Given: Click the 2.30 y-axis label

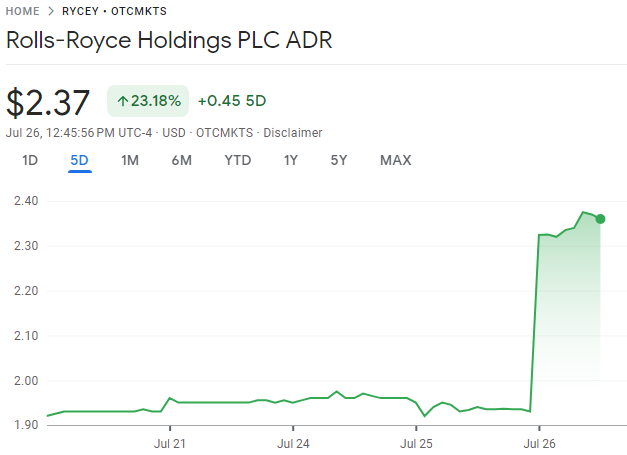Looking at the screenshot, I should (26, 246).
